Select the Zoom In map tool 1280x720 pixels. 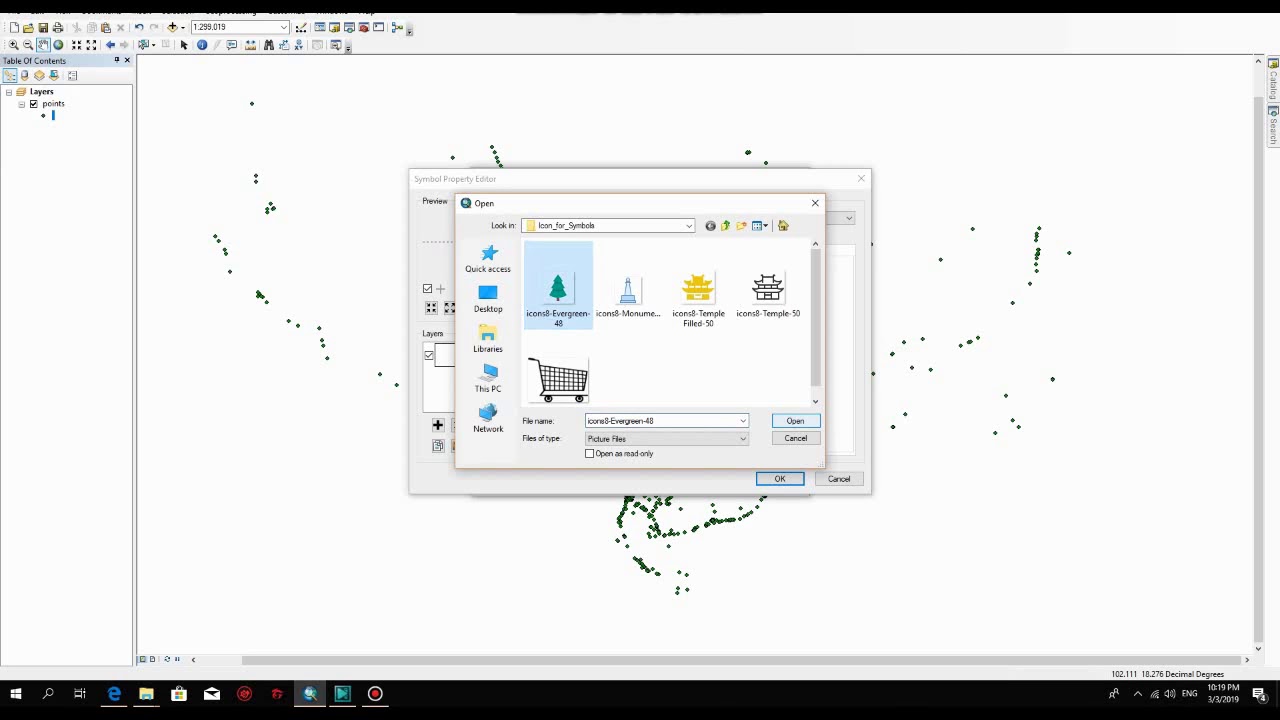pyautogui.click(x=13, y=45)
